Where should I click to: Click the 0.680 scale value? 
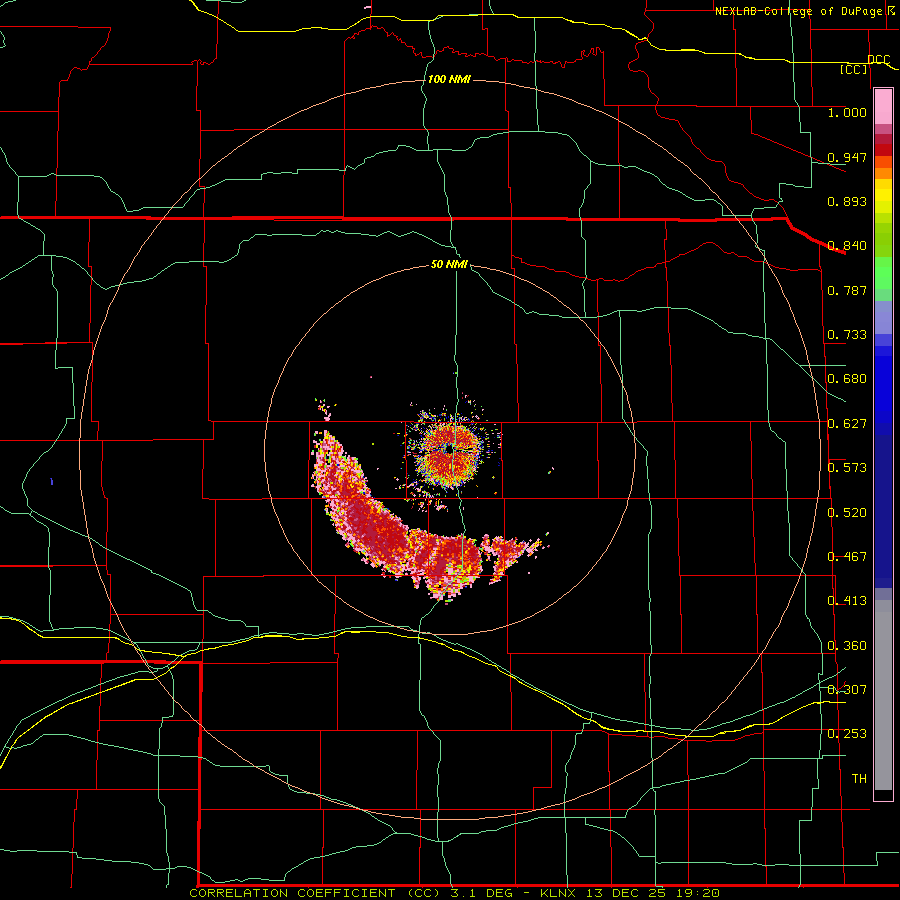847,379
